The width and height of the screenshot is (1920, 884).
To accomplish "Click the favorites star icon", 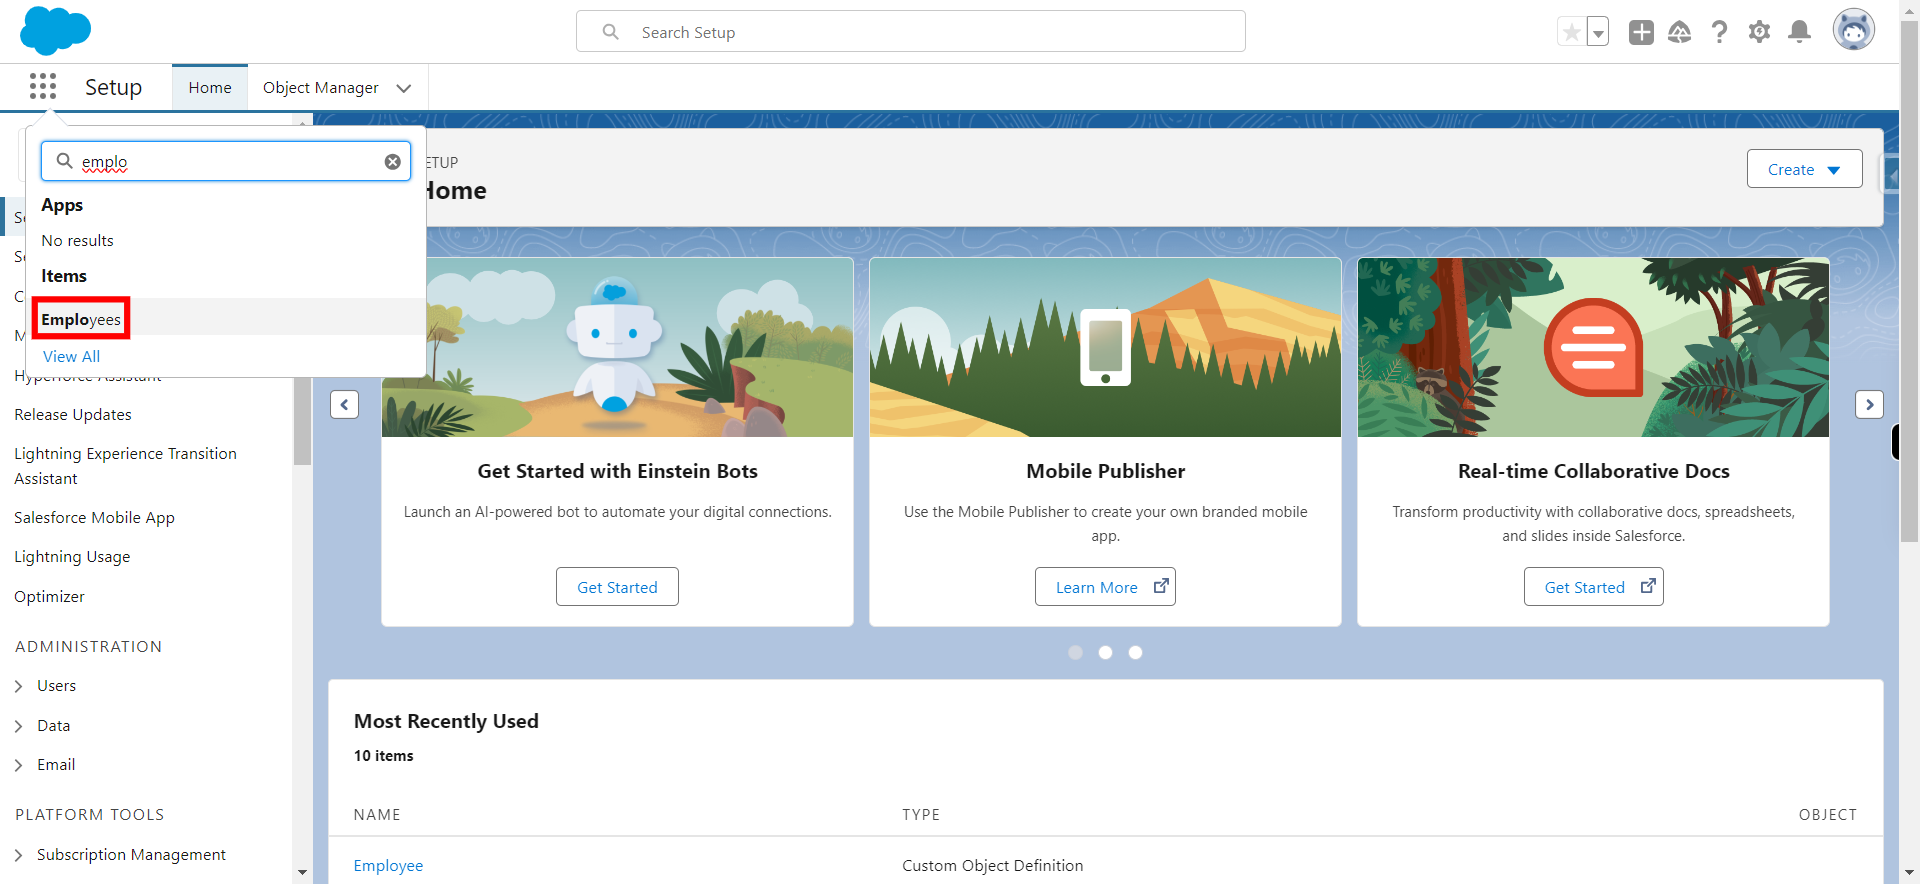I will click(x=1572, y=32).
